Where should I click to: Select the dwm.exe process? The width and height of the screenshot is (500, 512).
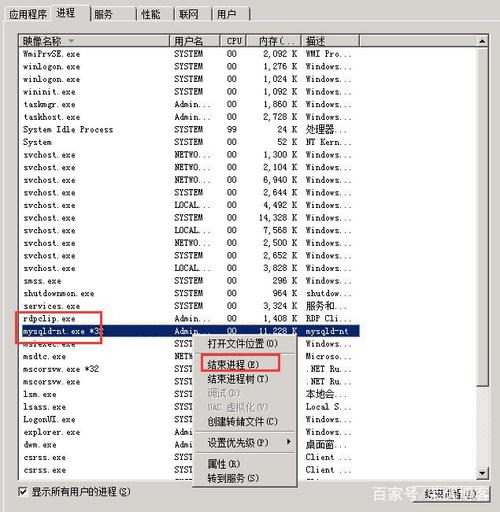click(x=40, y=445)
